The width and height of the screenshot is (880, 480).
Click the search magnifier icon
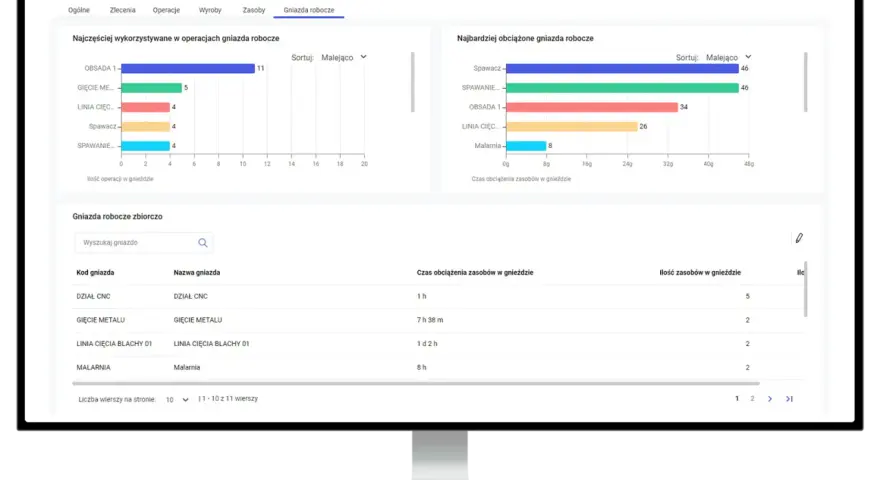click(x=203, y=243)
